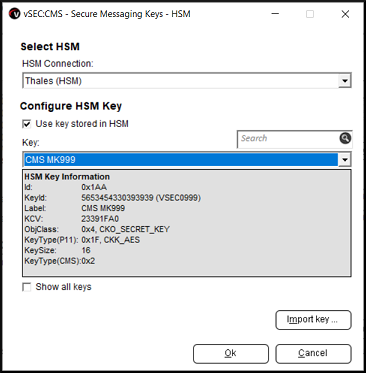
Task: Click the KeyType(P11) value 0x1F, CKK_AES
Action: pyautogui.click(x=111, y=240)
